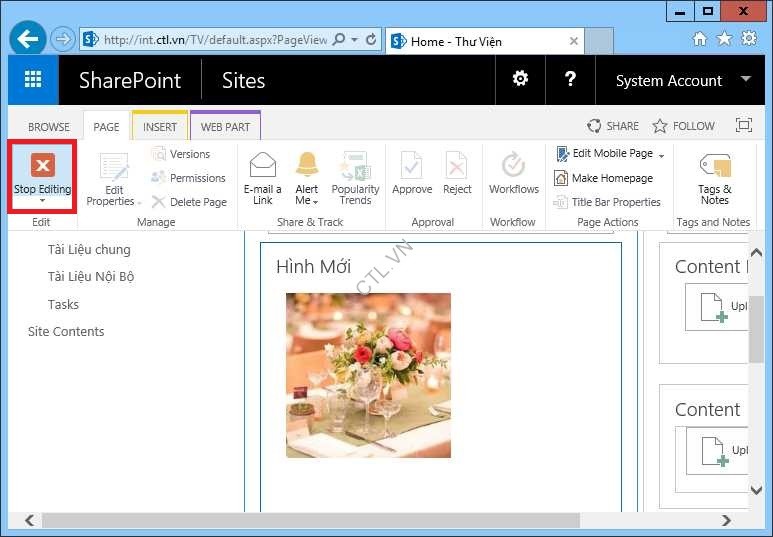Click the horizontal scrollbar at the bottom
This screenshot has width=773, height=537.
tap(310, 521)
